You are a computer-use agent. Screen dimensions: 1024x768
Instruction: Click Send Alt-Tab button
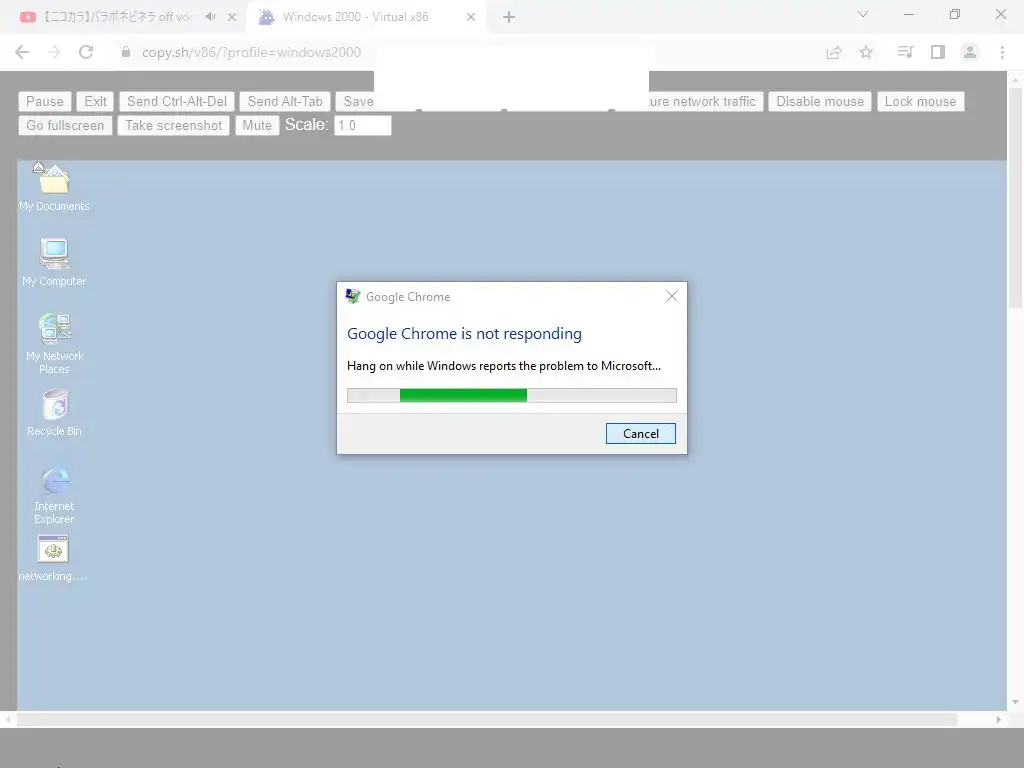point(285,101)
